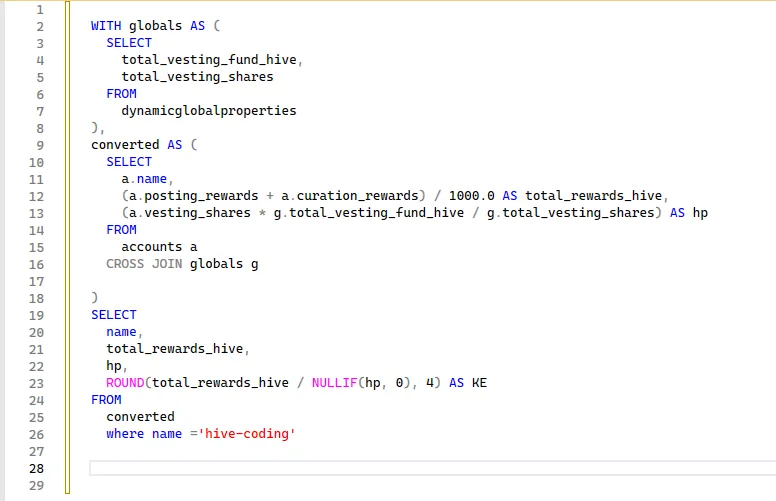Screen dimensions: 776x501
Task: Click line number 23 in the gutter
Action: tap(36, 383)
